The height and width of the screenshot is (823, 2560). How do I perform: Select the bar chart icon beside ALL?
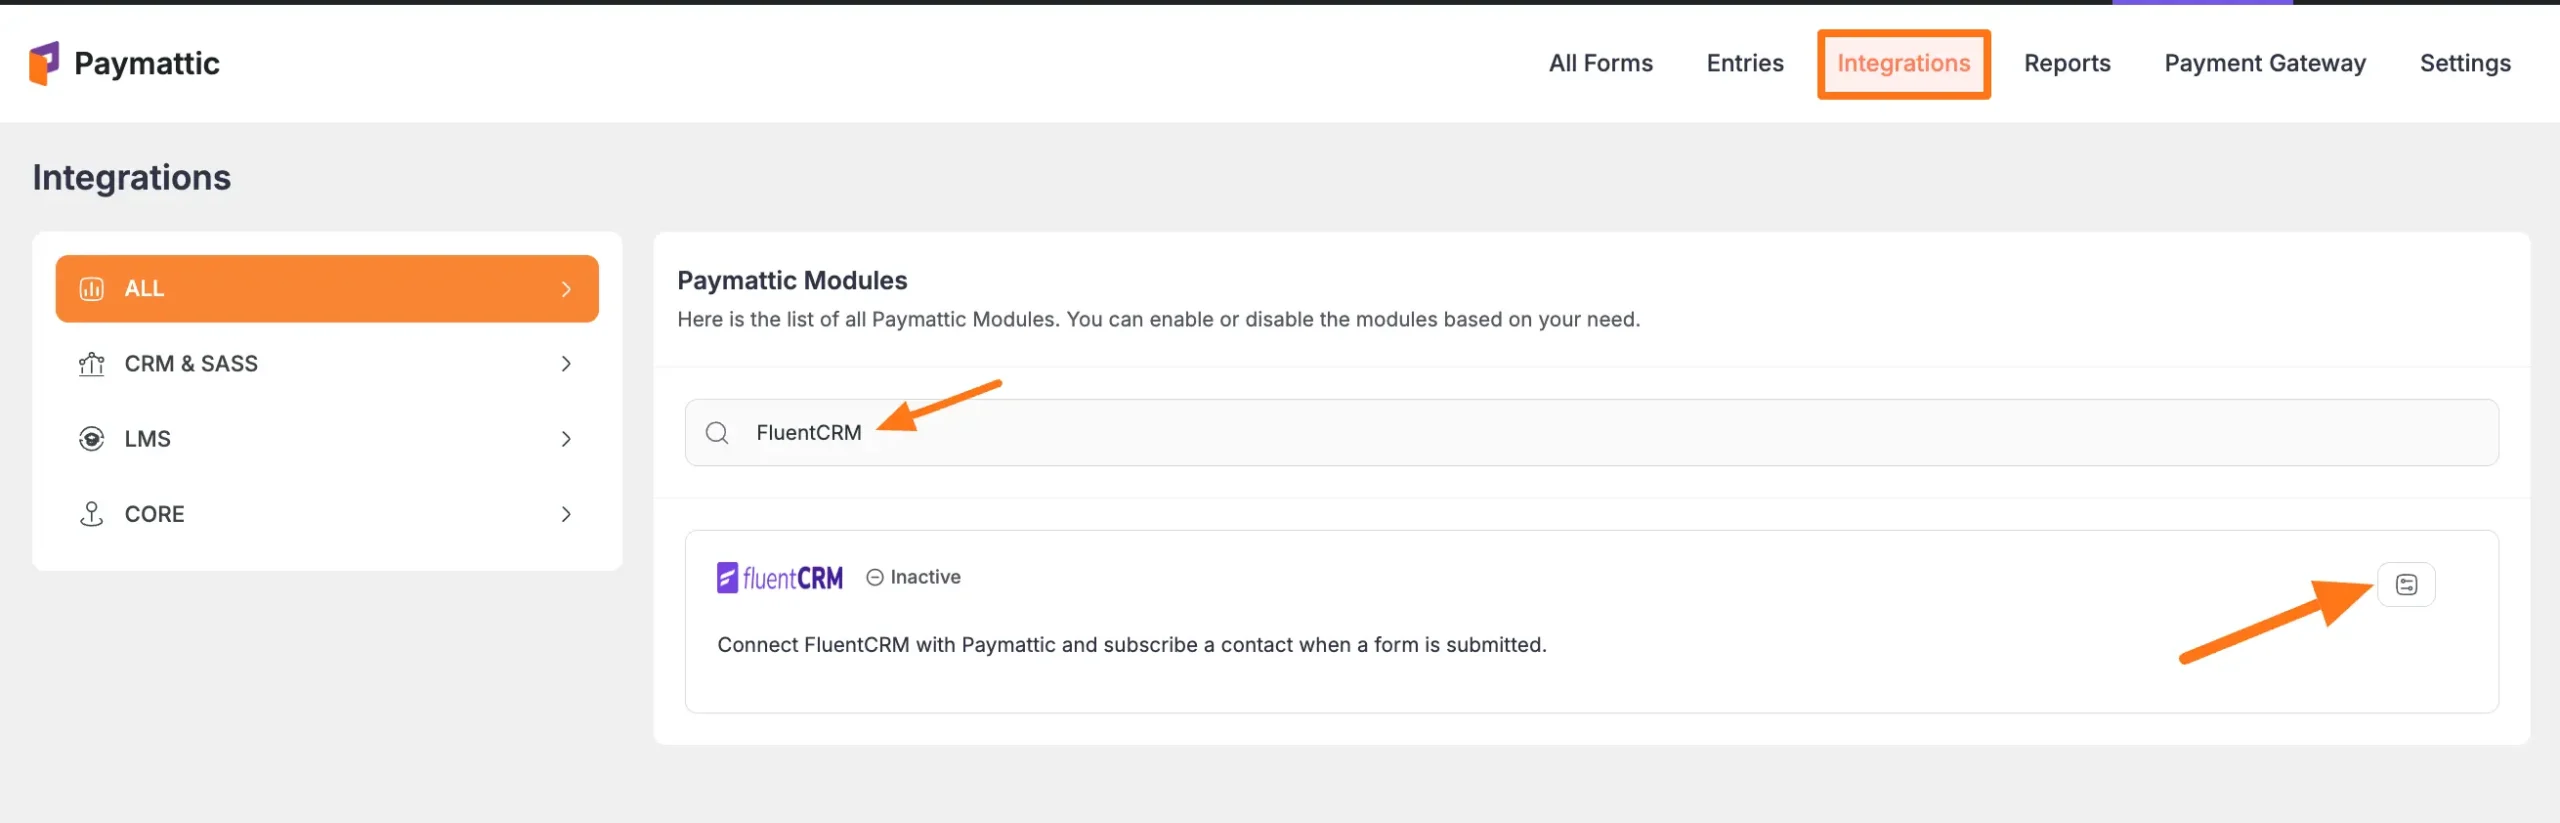[x=91, y=288]
